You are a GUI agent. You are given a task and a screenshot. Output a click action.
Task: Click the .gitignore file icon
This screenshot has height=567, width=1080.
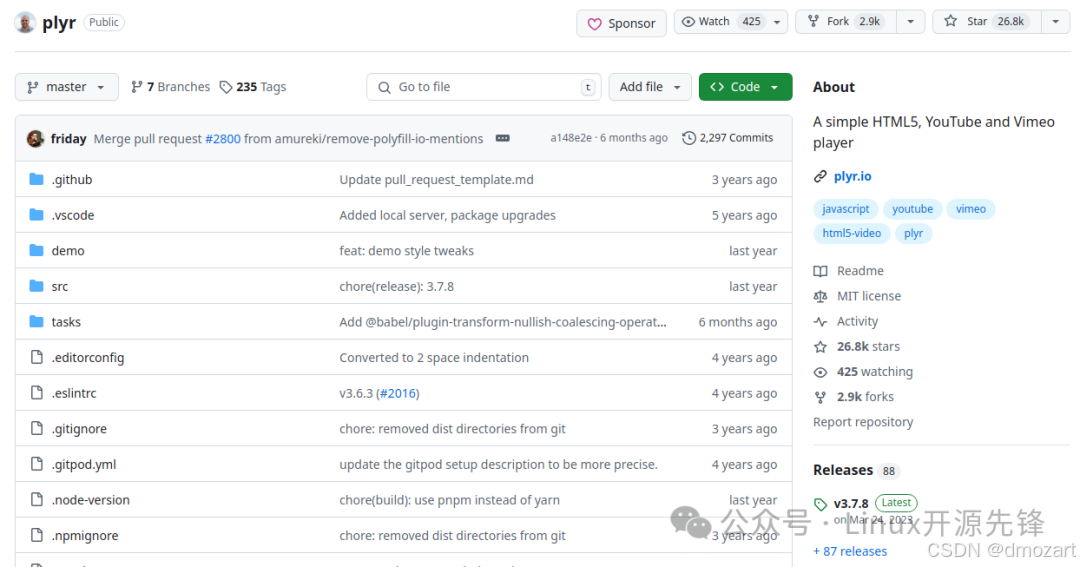37,429
